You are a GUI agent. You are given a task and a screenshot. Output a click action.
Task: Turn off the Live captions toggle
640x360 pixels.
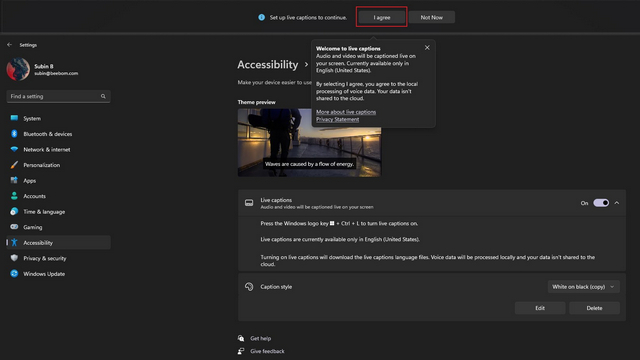(601, 203)
